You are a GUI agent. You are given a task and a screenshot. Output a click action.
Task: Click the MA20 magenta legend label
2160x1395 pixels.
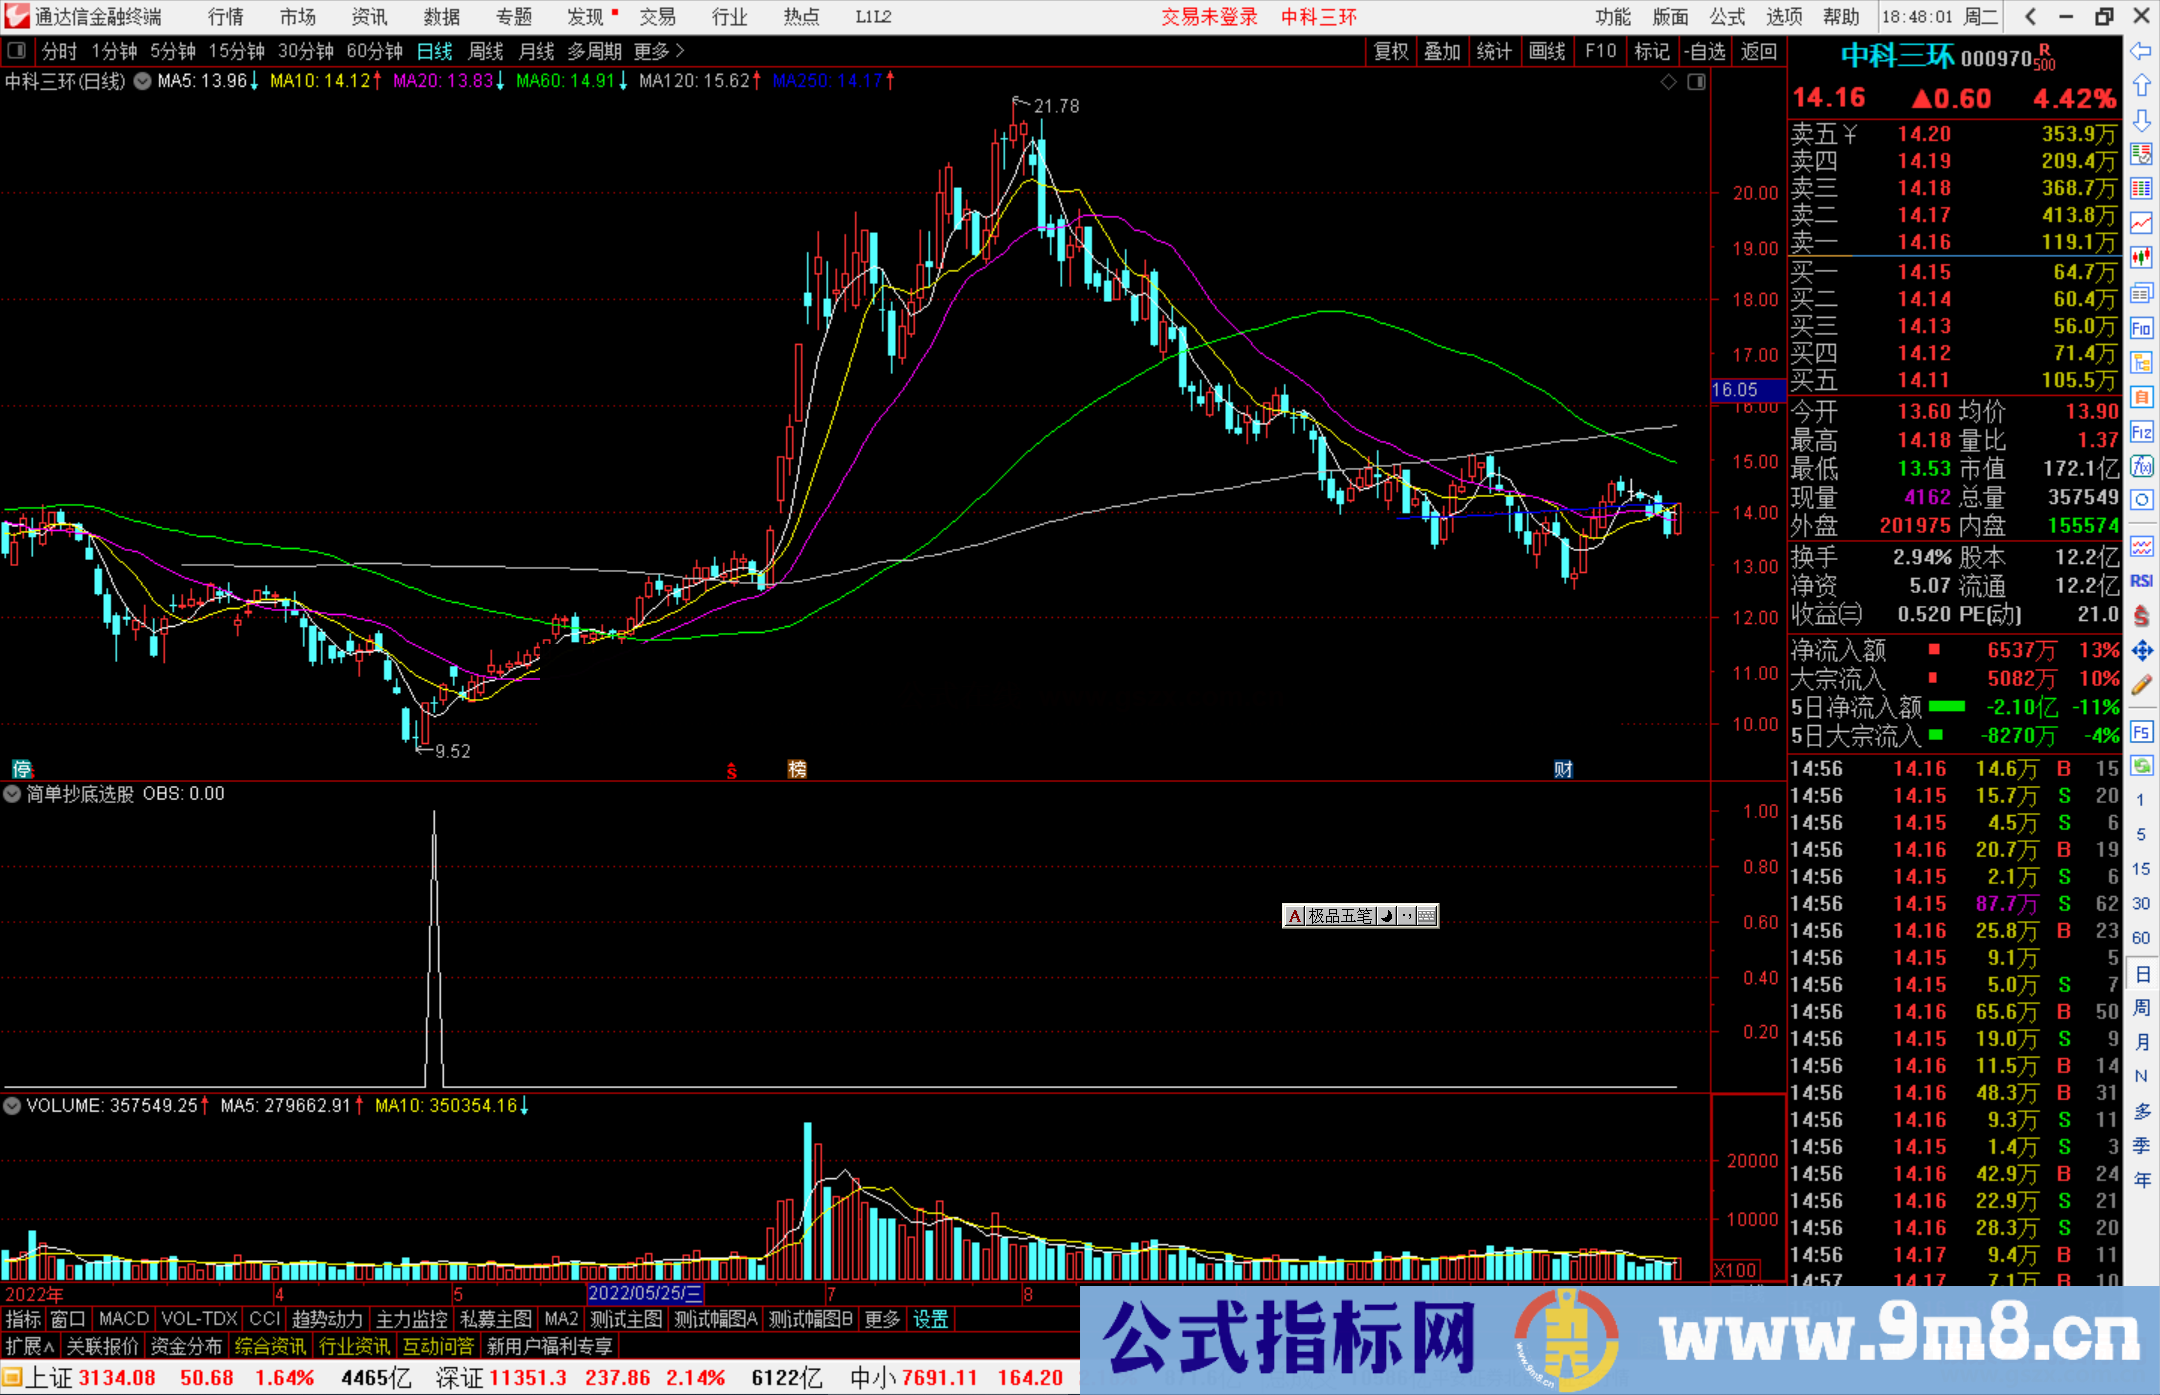[449, 81]
